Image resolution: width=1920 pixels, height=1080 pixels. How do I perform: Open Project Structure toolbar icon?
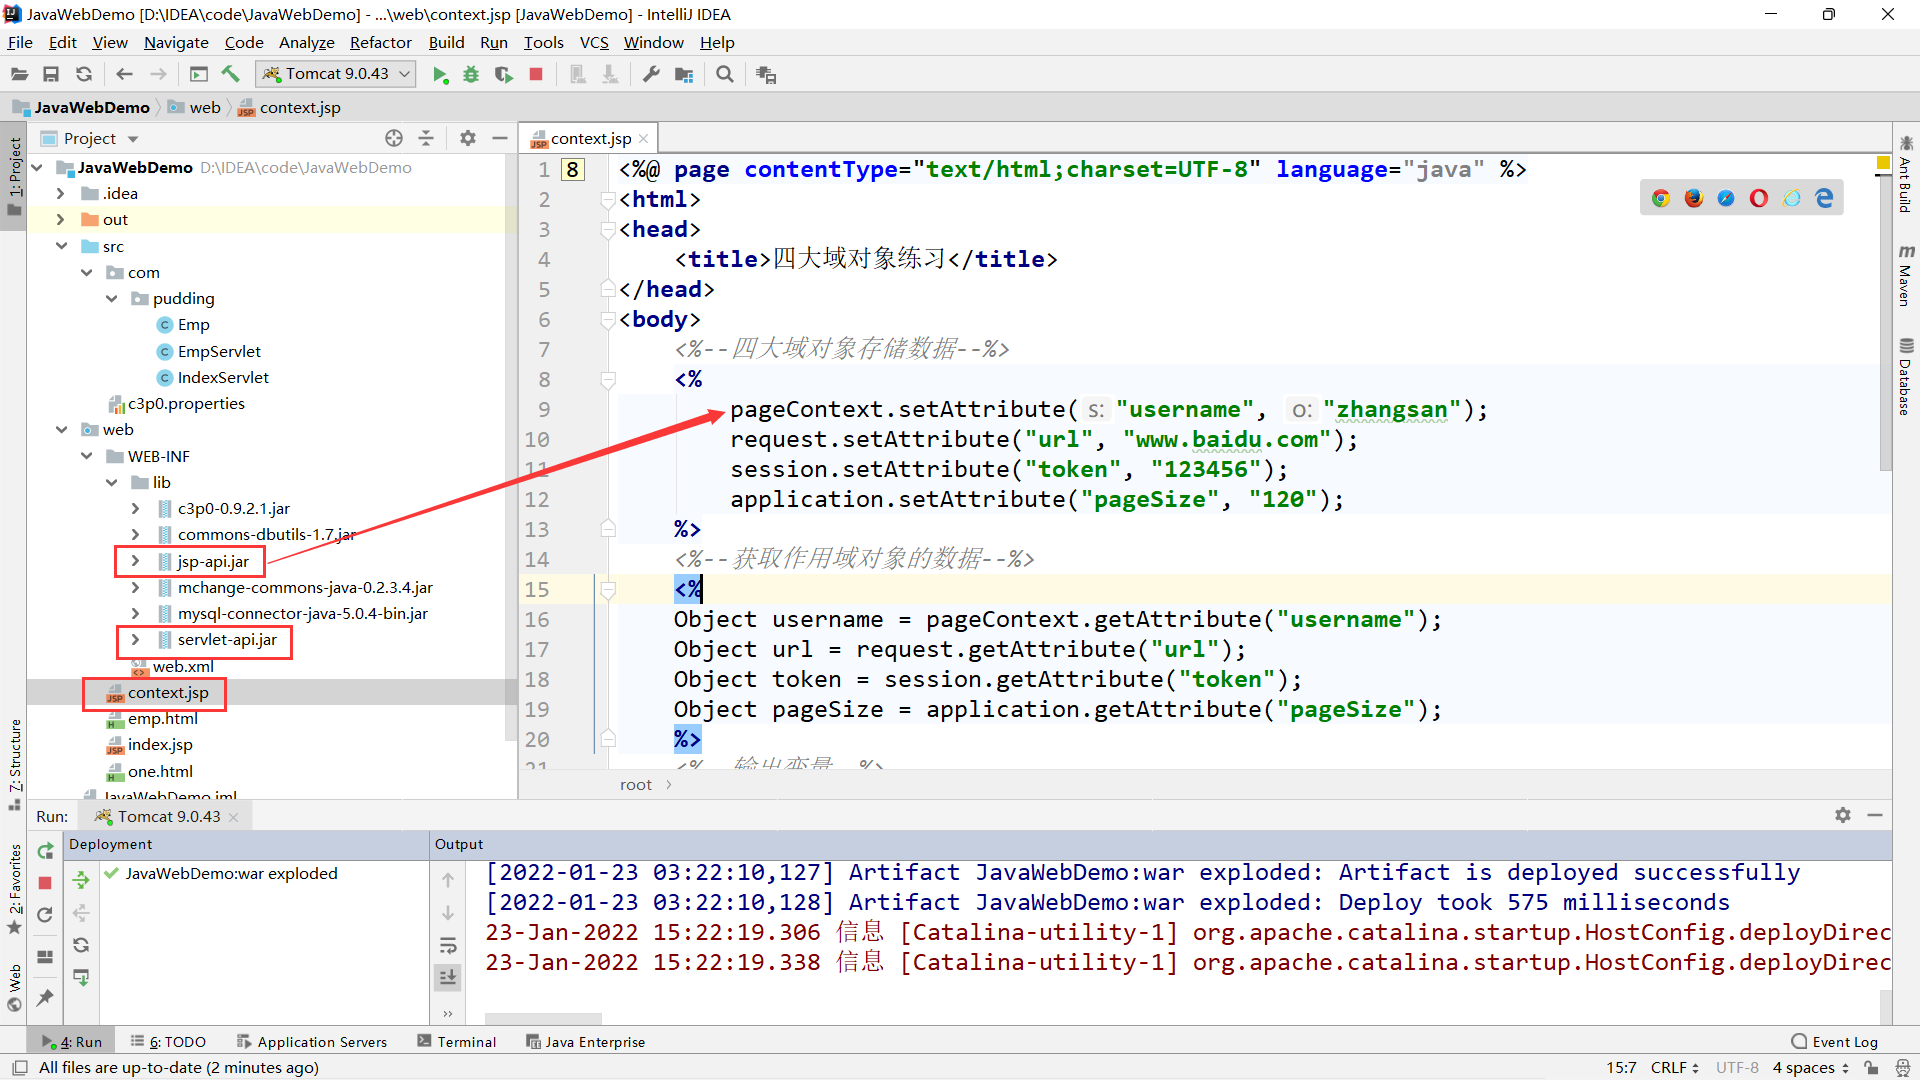click(684, 75)
